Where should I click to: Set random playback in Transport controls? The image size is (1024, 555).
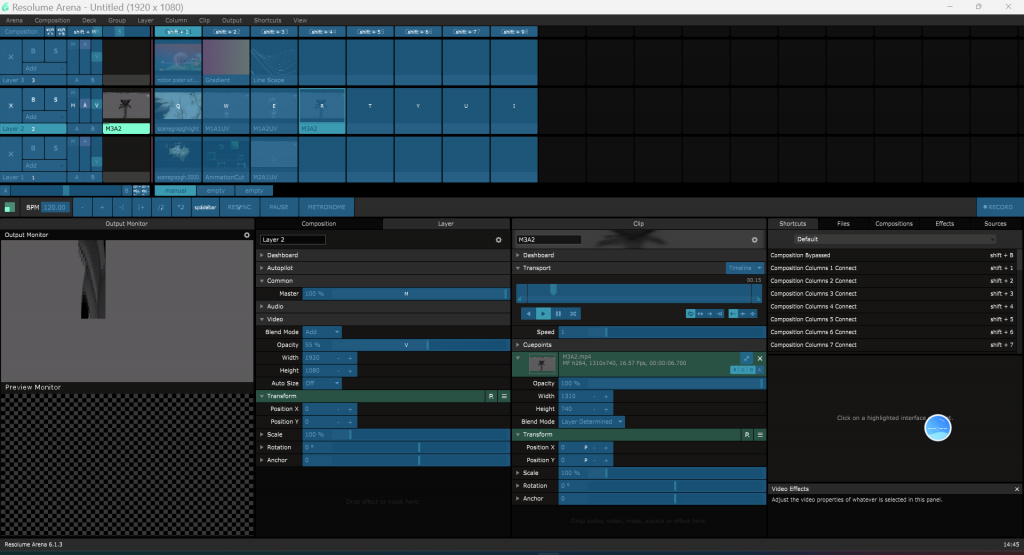573,314
